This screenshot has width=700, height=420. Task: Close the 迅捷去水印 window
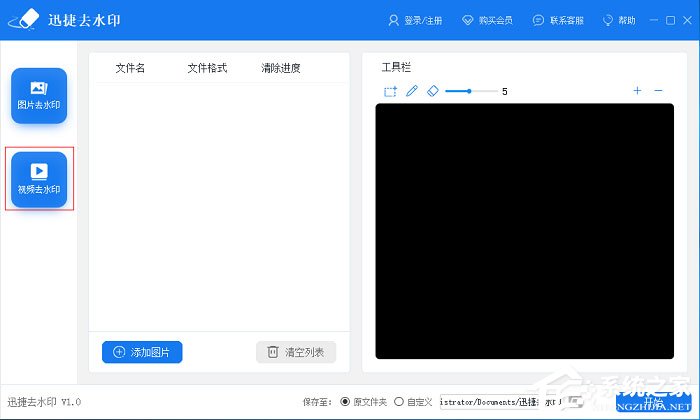point(687,21)
